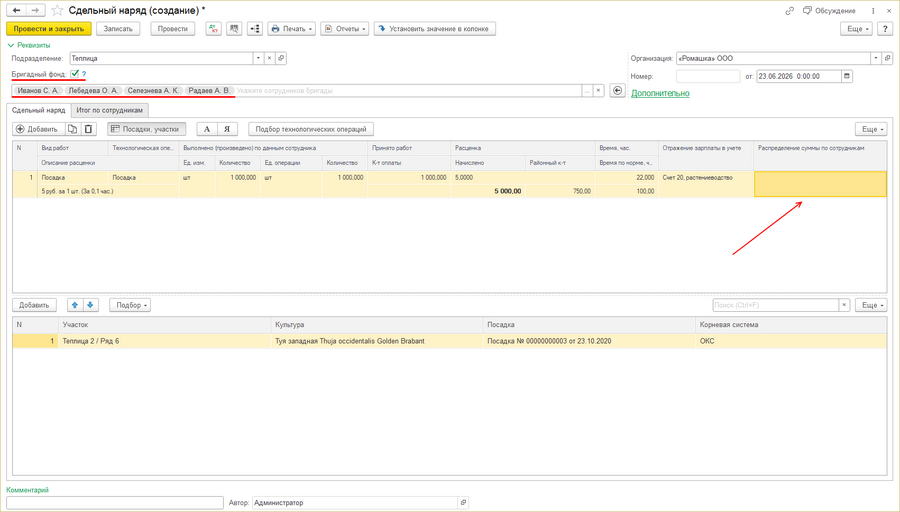Open the Автор record with its open icon
The width and height of the screenshot is (900, 512).
[x=463, y=502]
